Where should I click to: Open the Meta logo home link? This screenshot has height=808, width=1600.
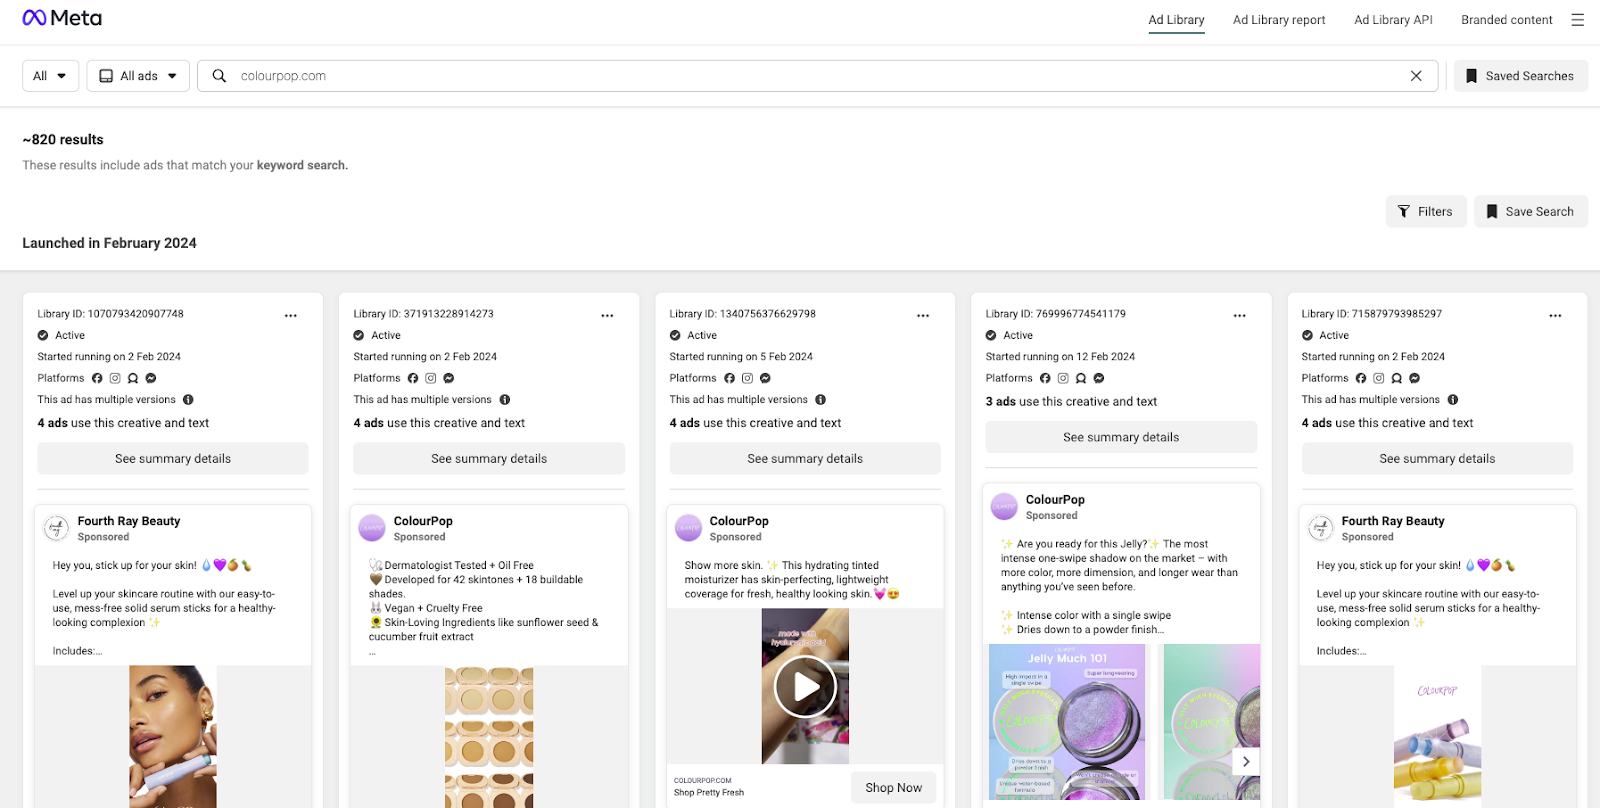point(62,18)
